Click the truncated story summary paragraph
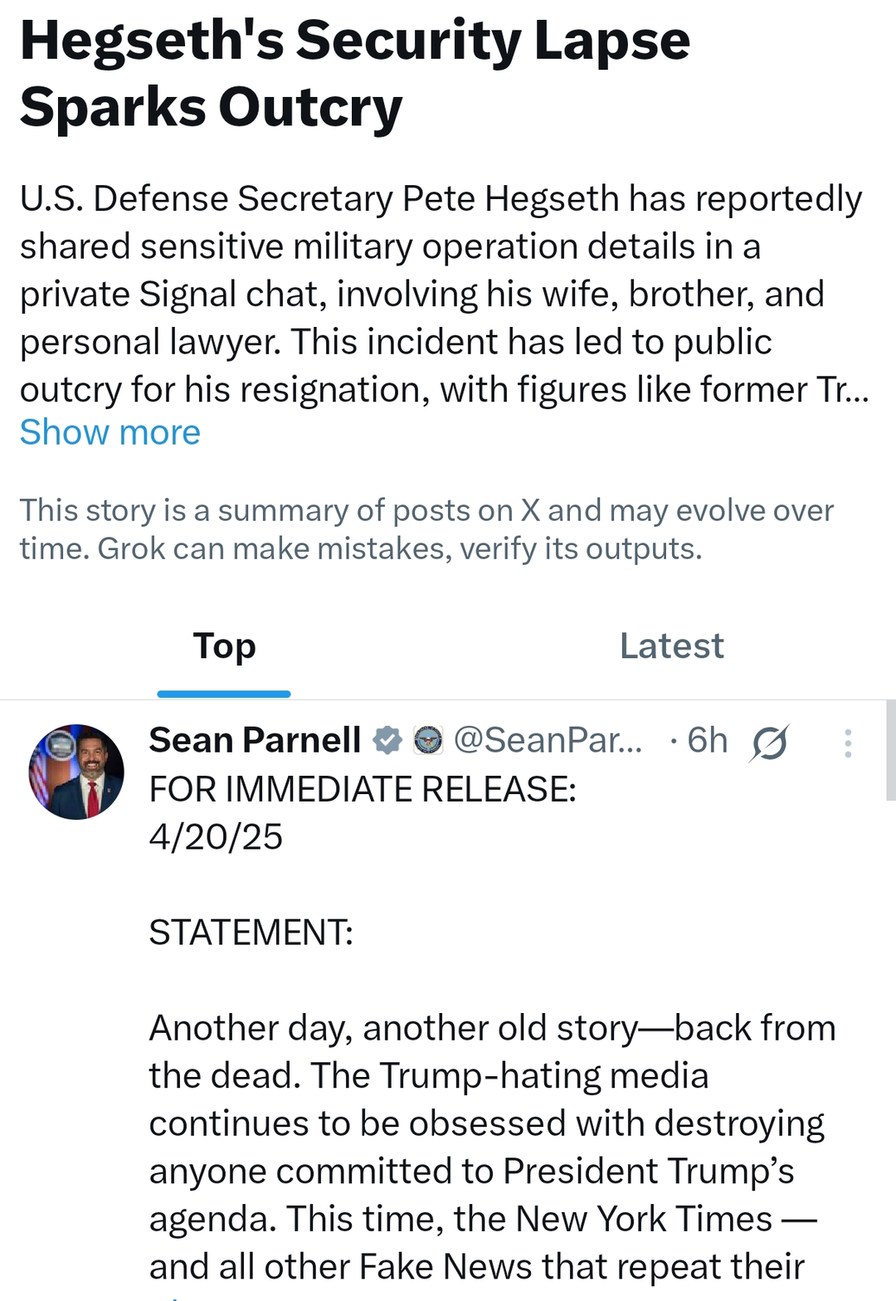The width and height of the screenshot is (896, 1301). click(x=440, y=294)
